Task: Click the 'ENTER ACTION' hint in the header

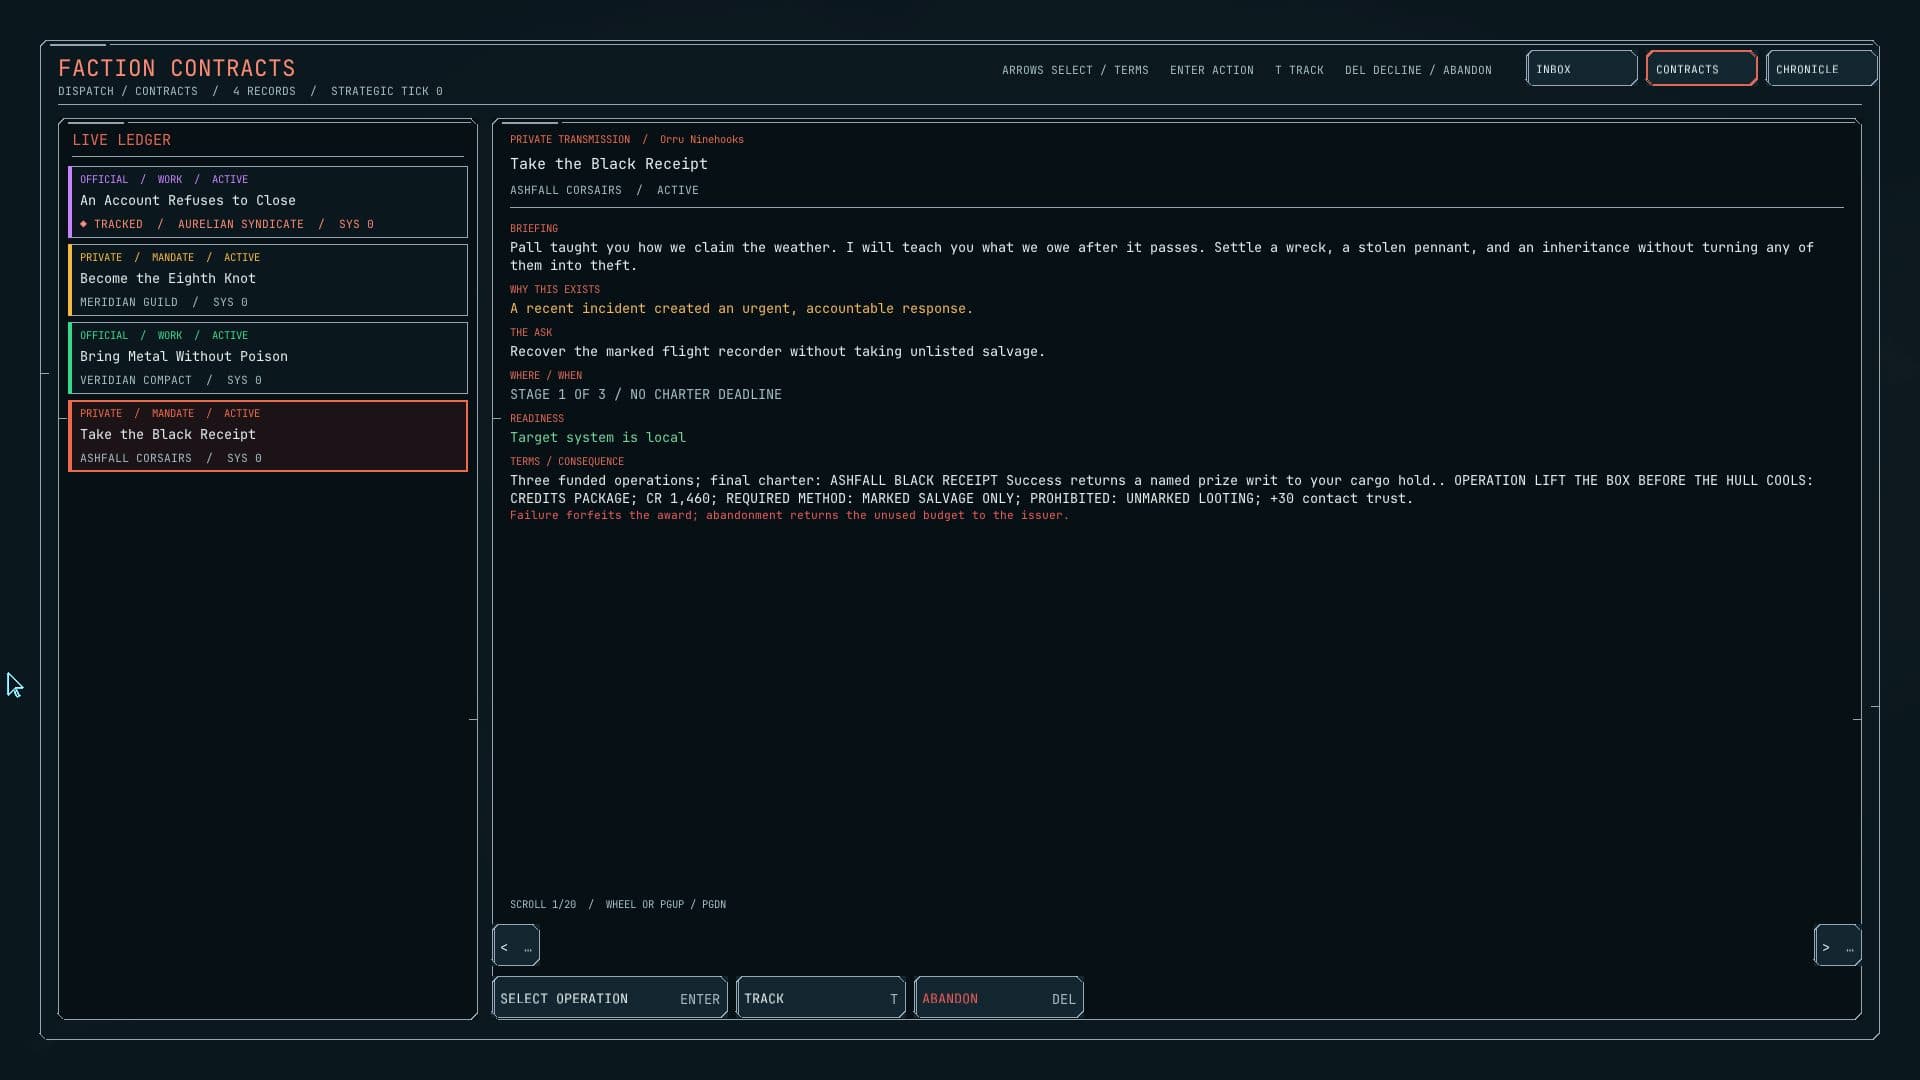Action: tap(1212, 70)
